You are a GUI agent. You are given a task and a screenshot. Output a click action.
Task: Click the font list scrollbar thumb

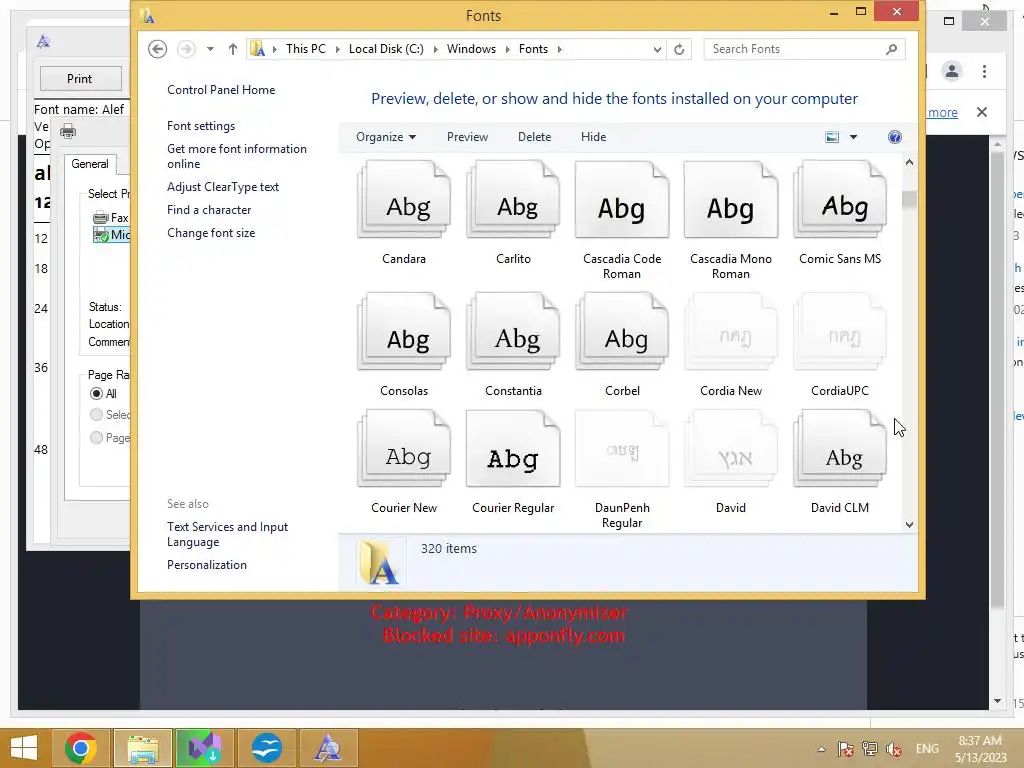[909, 200]
